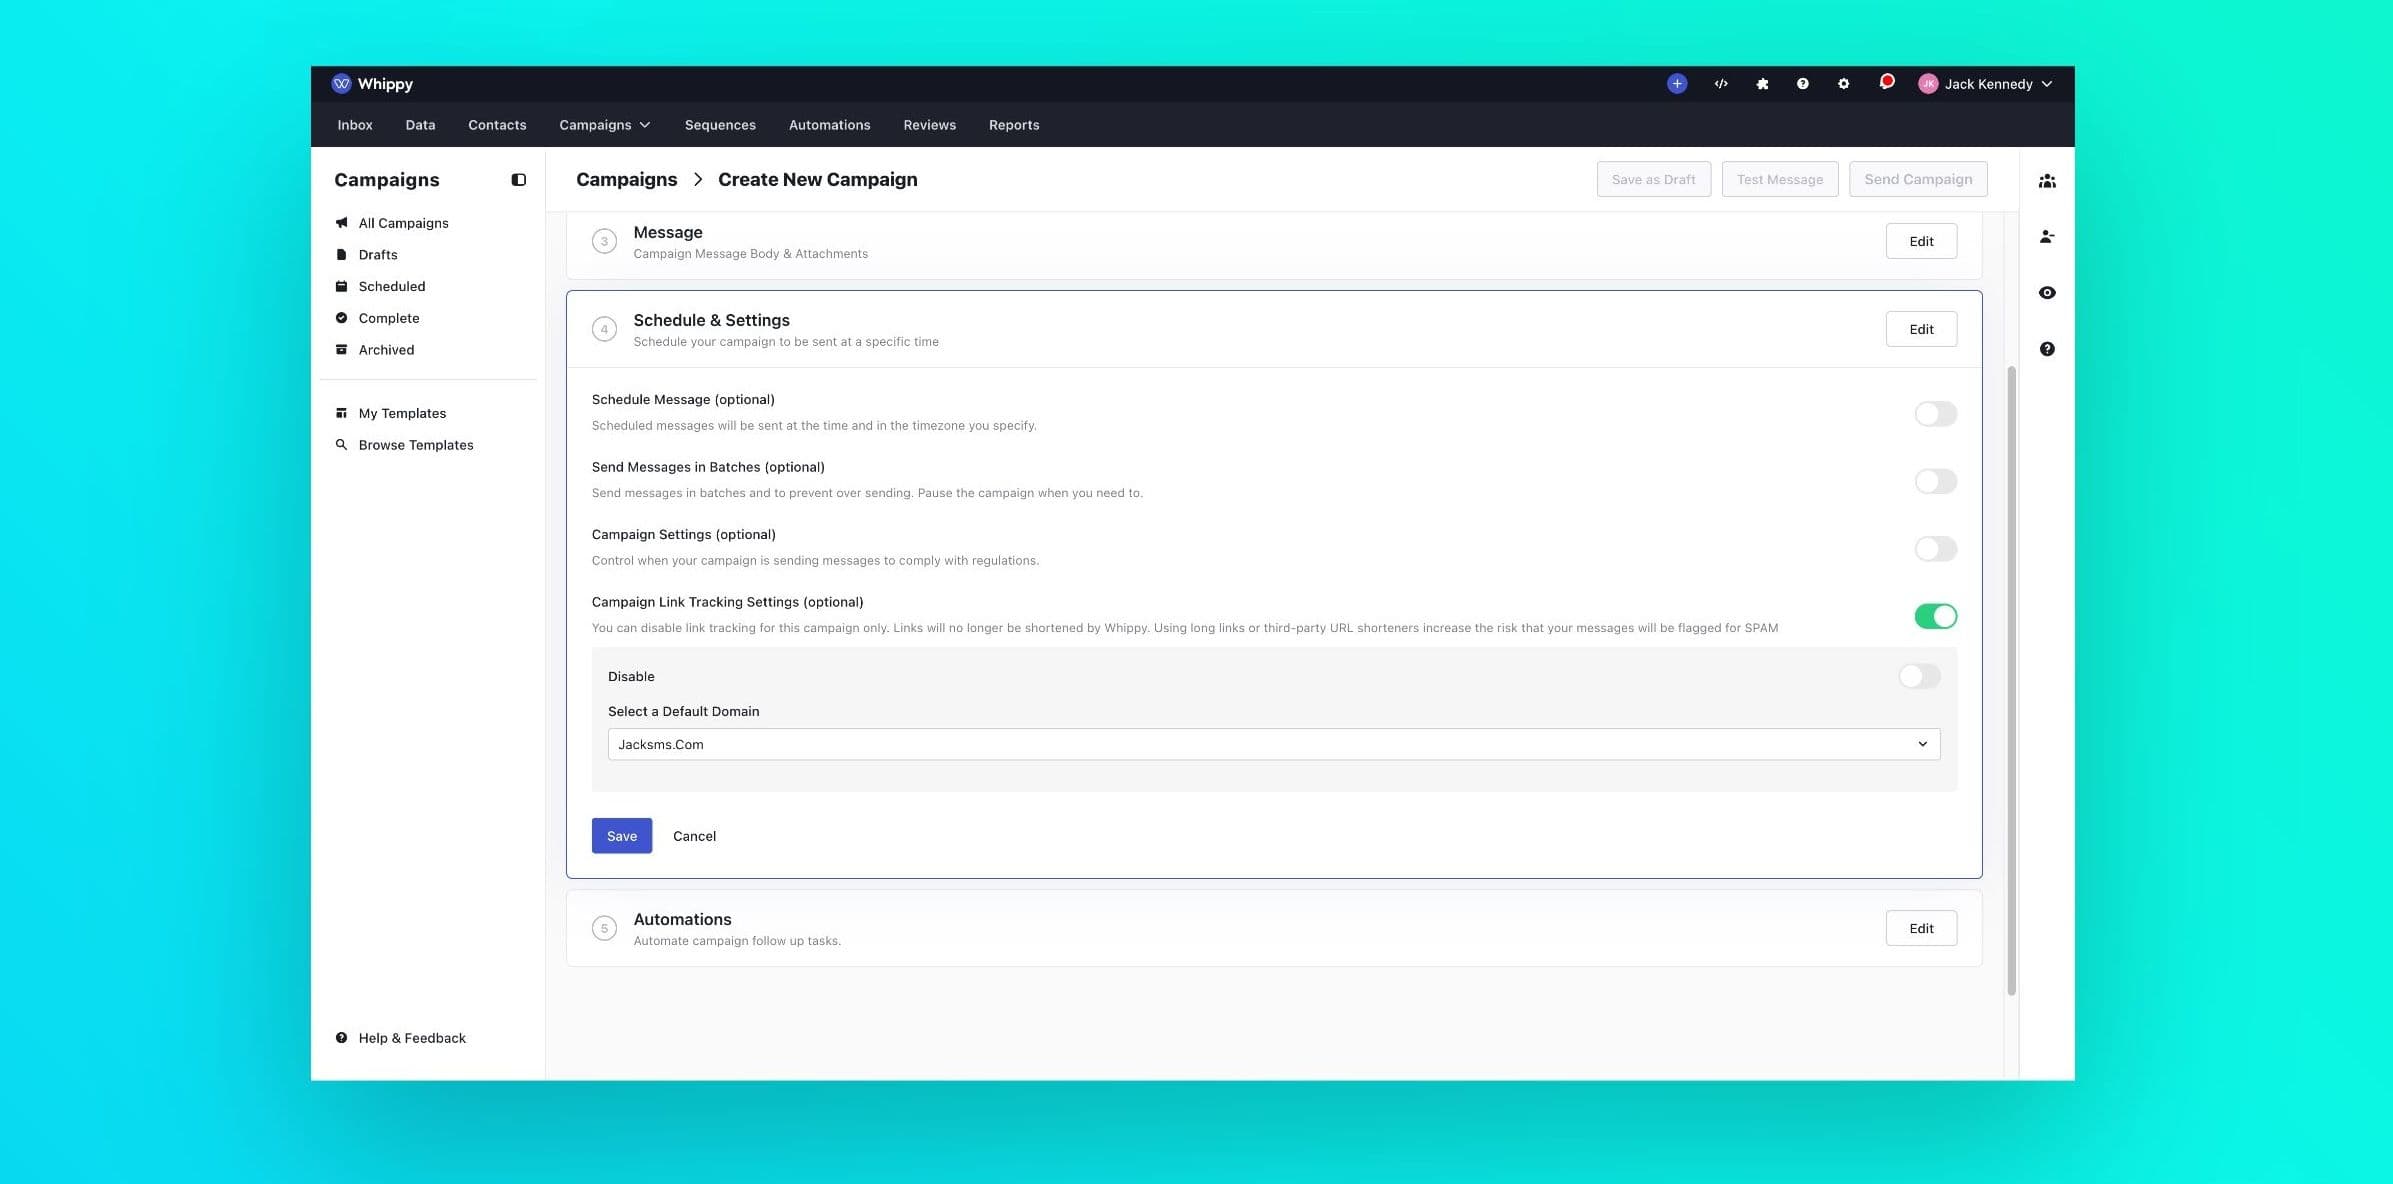
Task: Save the Schedule & Settings changes
Action: (621, 835)
